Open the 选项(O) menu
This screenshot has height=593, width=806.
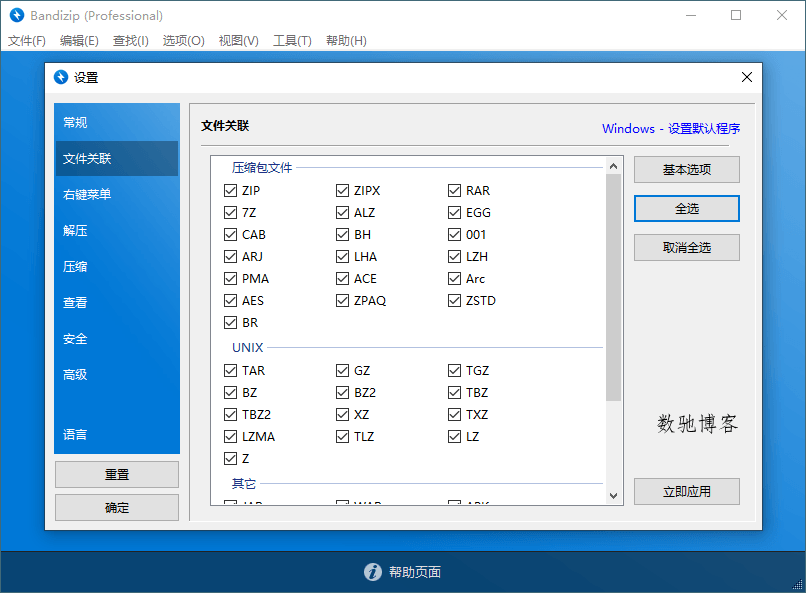[184, 41]
